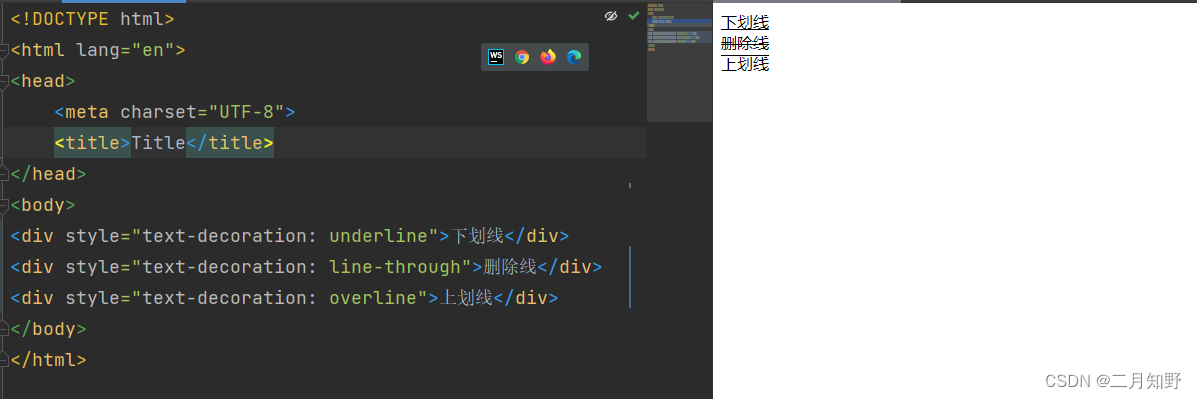The image size is (1197, 399).
Task: Click 删除线 text inside second div code
Action: 510,267
